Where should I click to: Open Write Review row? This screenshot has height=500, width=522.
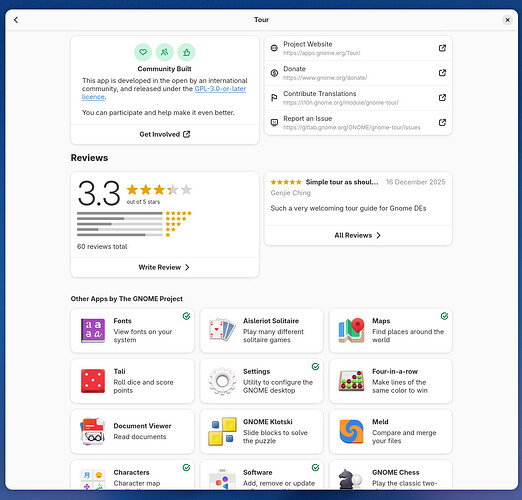tap(165, 267)
